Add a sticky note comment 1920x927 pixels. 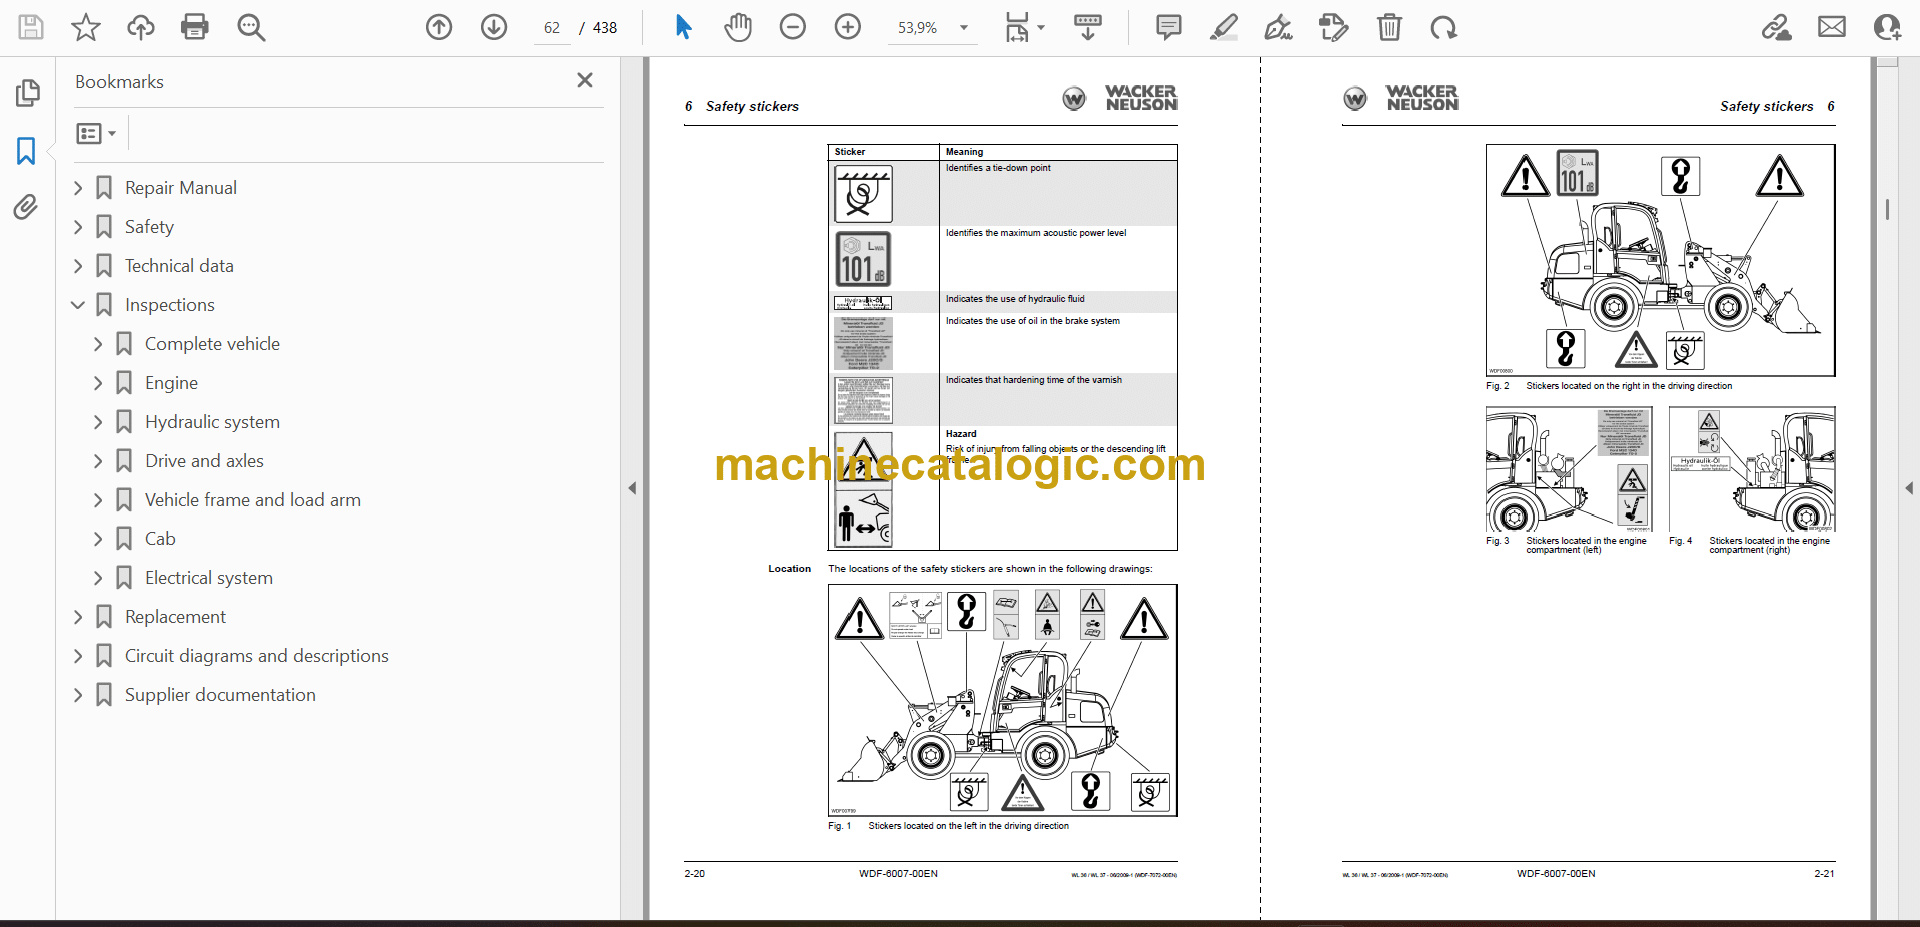pyautogui.click(x=1168, y=27)
